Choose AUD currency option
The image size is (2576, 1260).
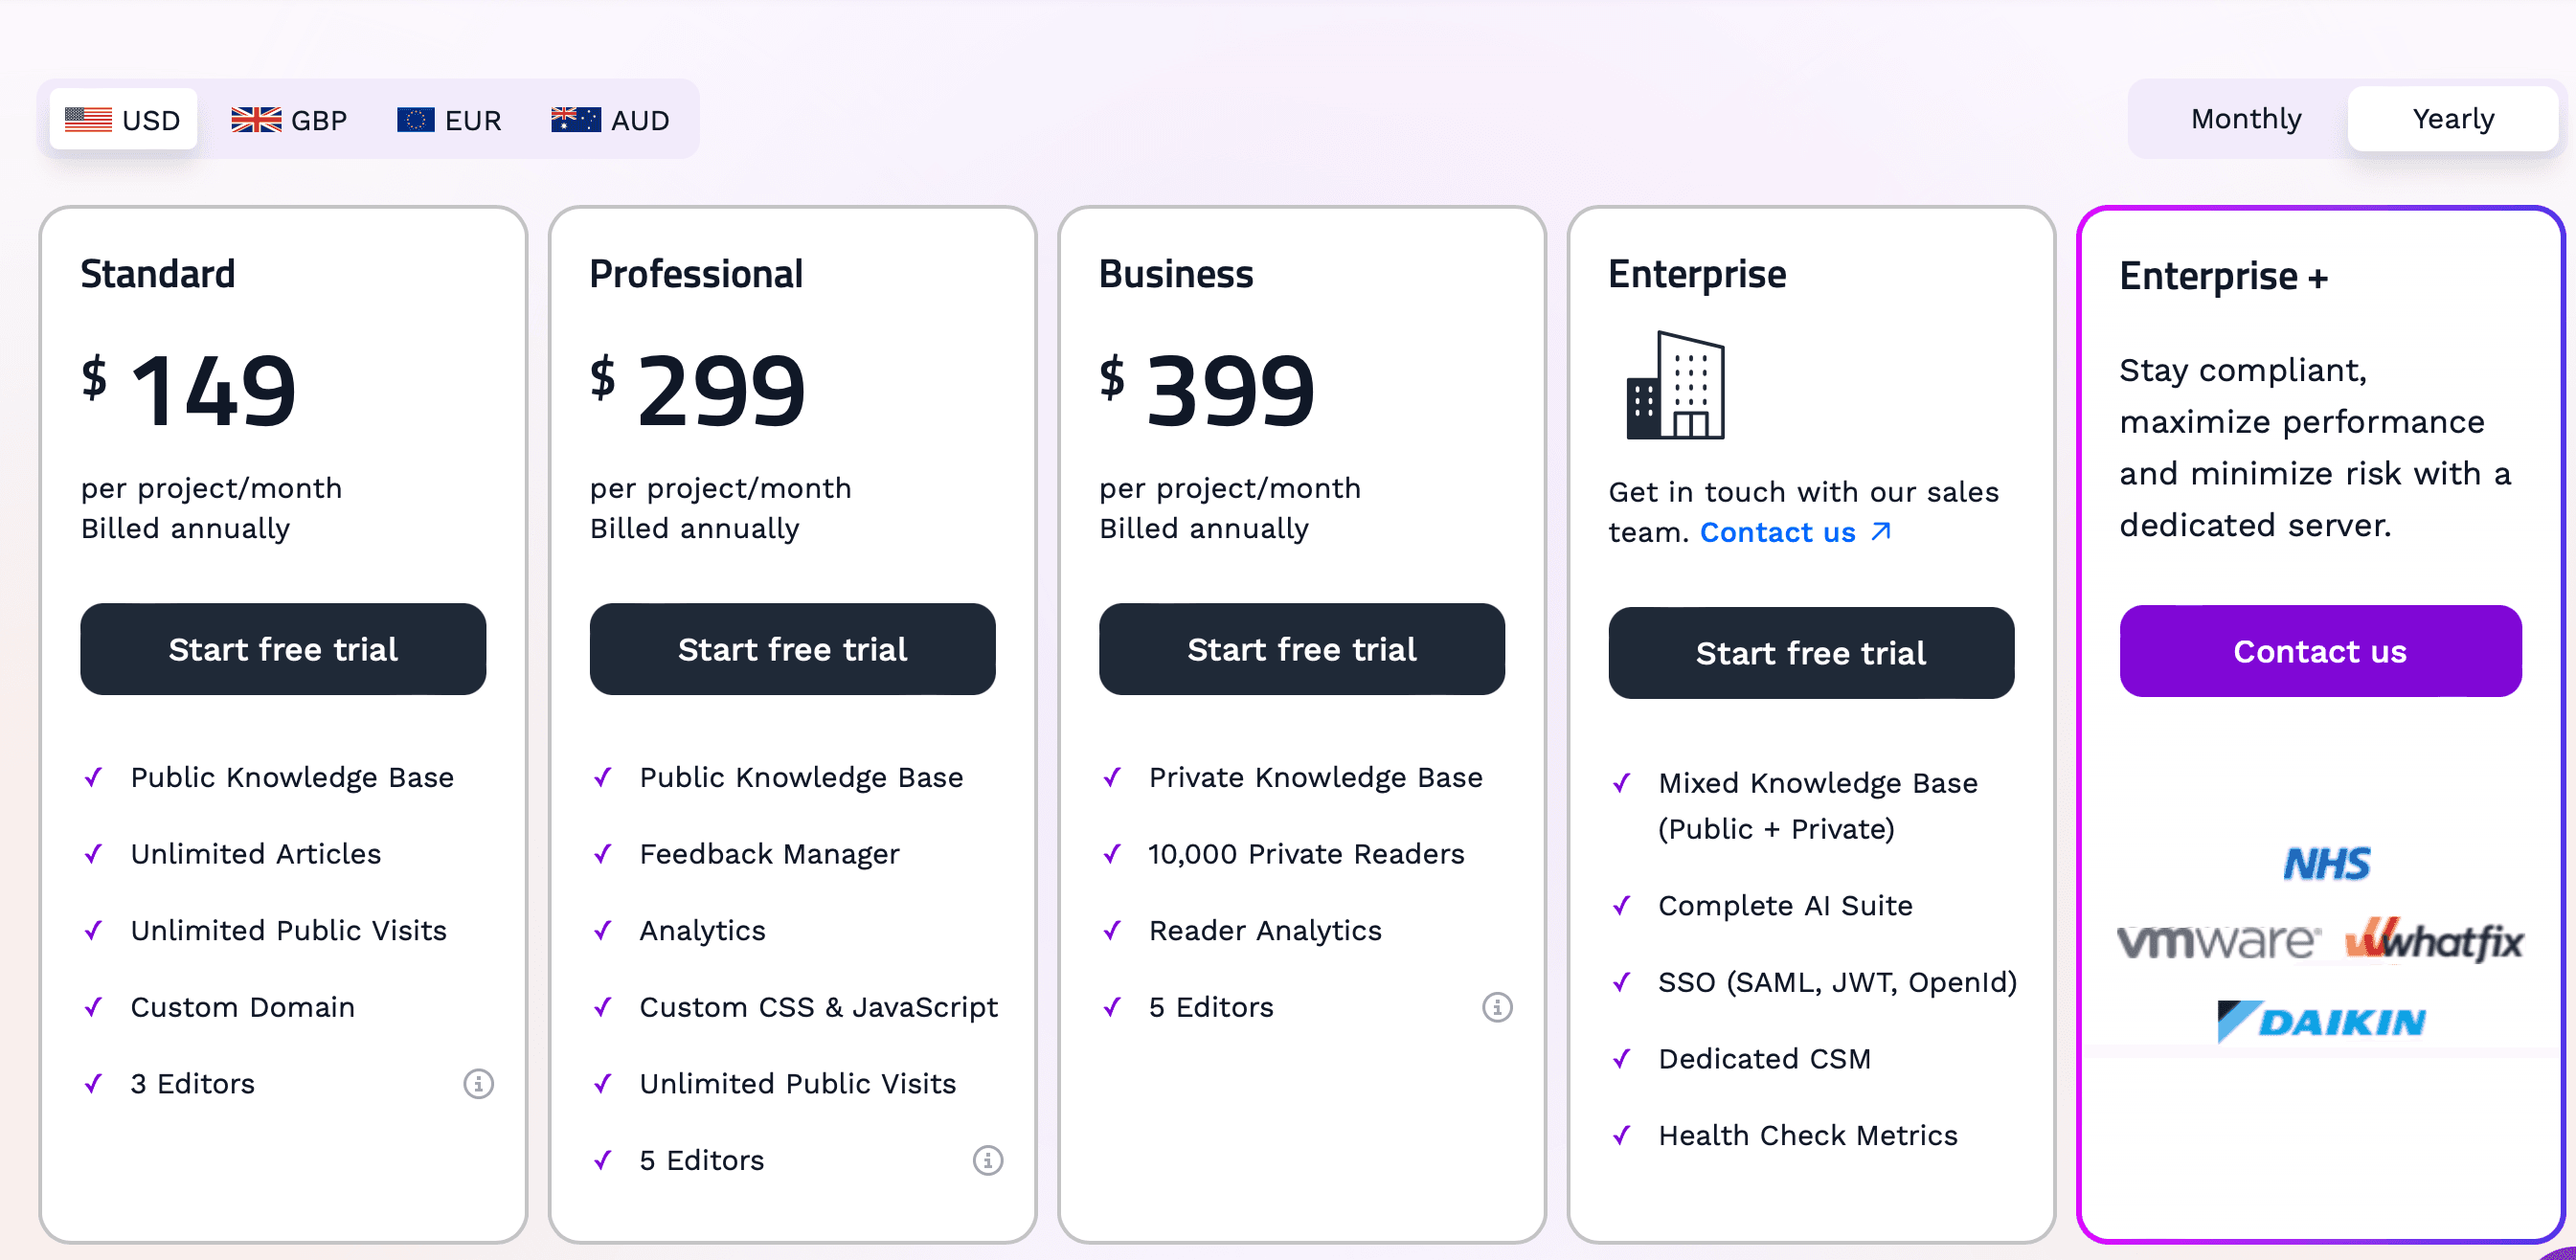(x=610, y=120)
